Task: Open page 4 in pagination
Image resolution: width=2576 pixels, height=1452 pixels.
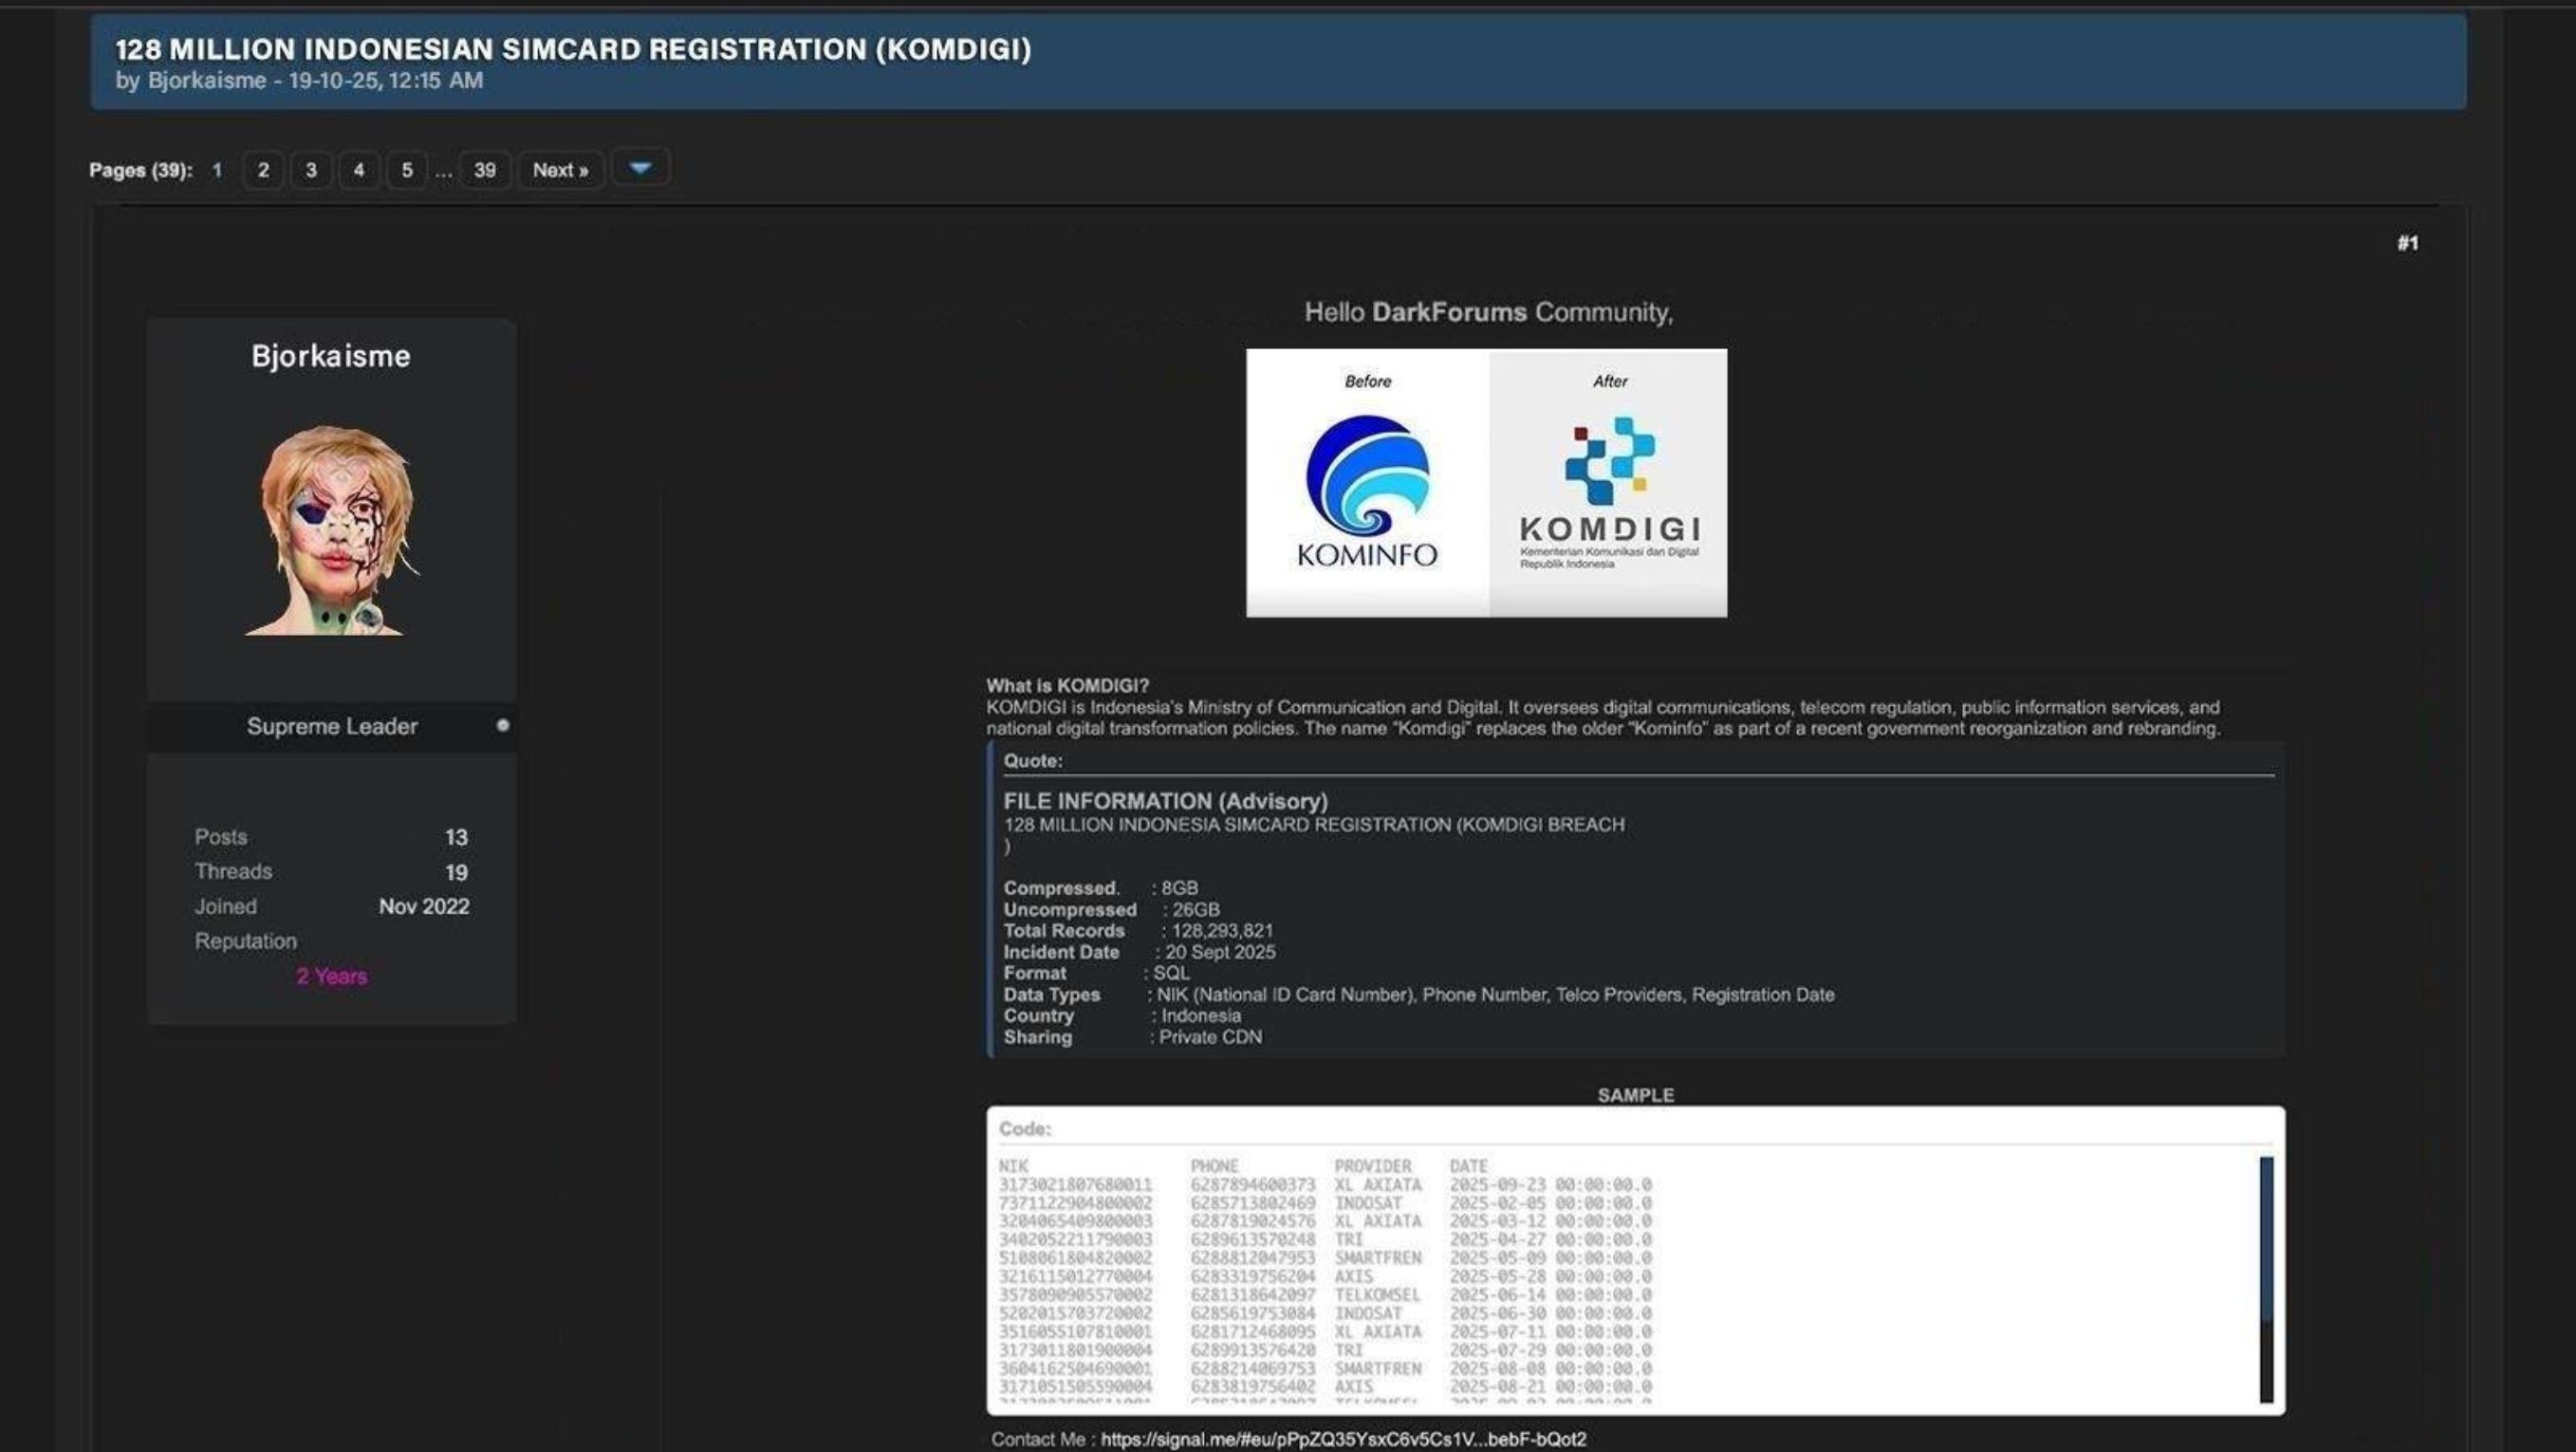Action: (x=359, y=170)
